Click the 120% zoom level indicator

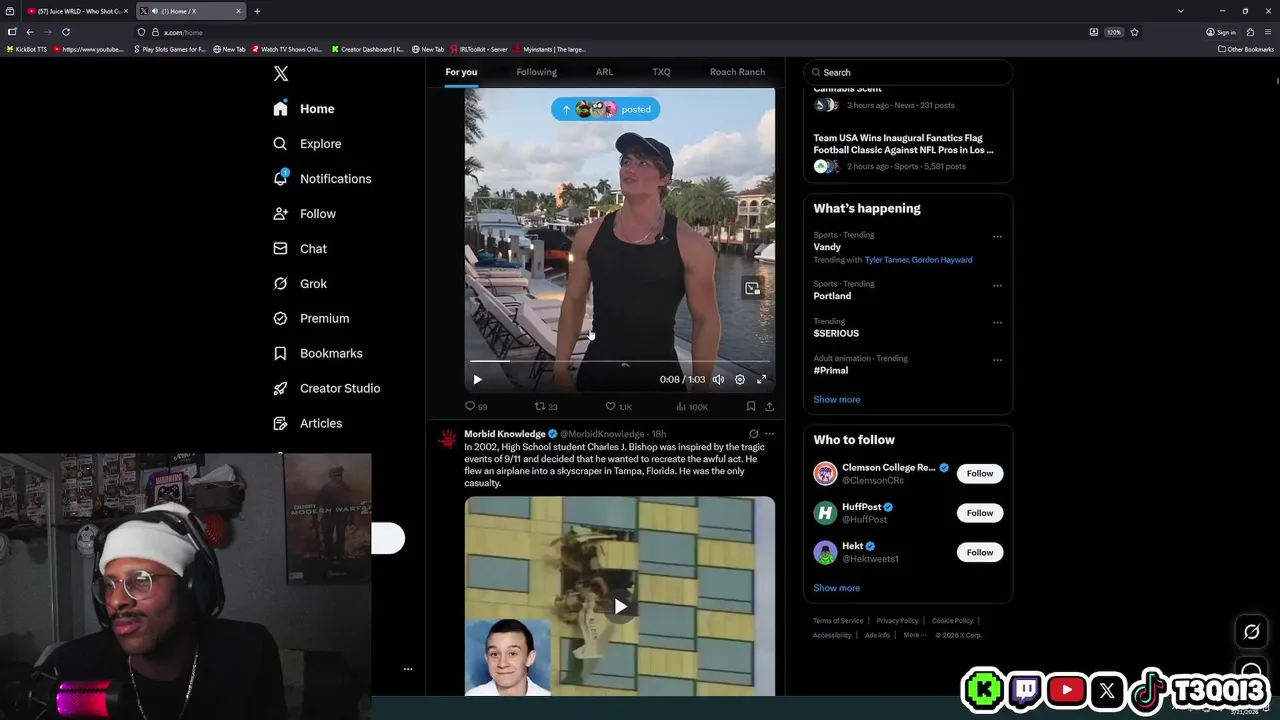1114,32
